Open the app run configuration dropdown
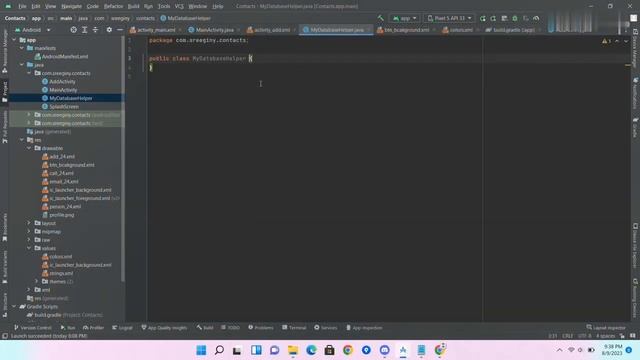The width and height of the screenshot is (640, 360). (404, 18)
